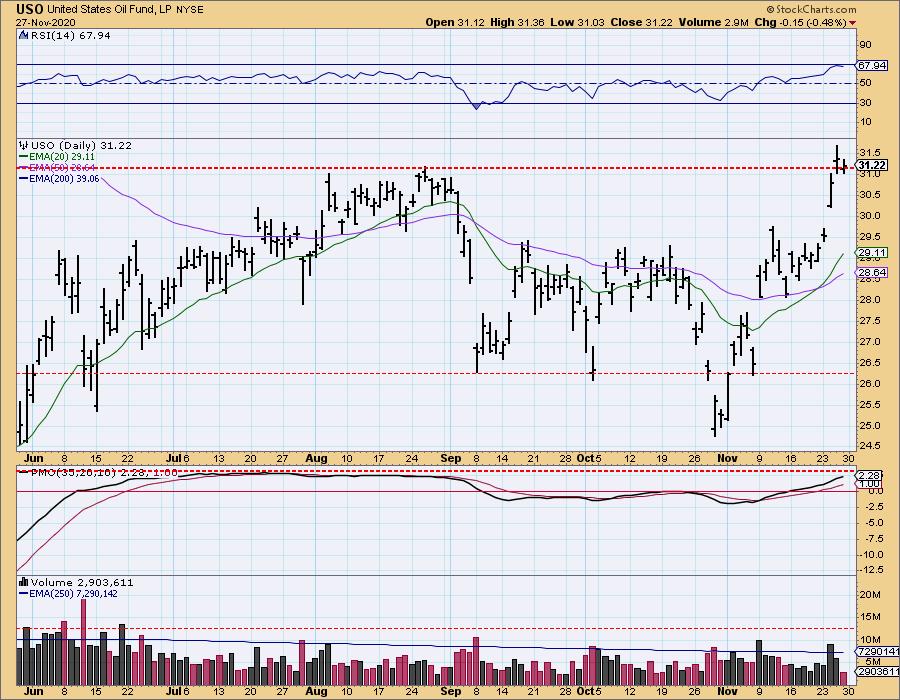Click the 7290141 volume EMA axis tag
Screen dimensions: 900x700
(877, 651)
